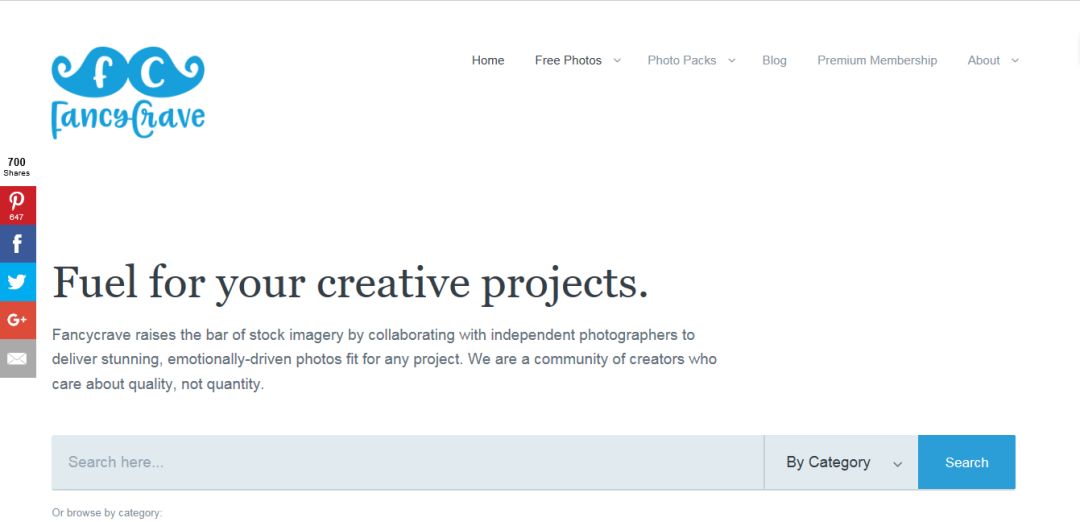Go to the Home menu item
Viewport: 1080px width, 522px height.
click(x=488, y=61)
